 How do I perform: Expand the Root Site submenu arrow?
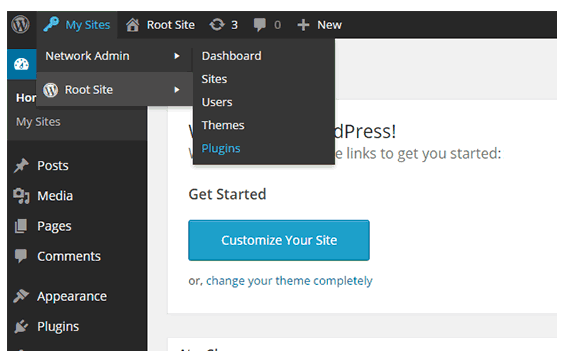[177, 89]
